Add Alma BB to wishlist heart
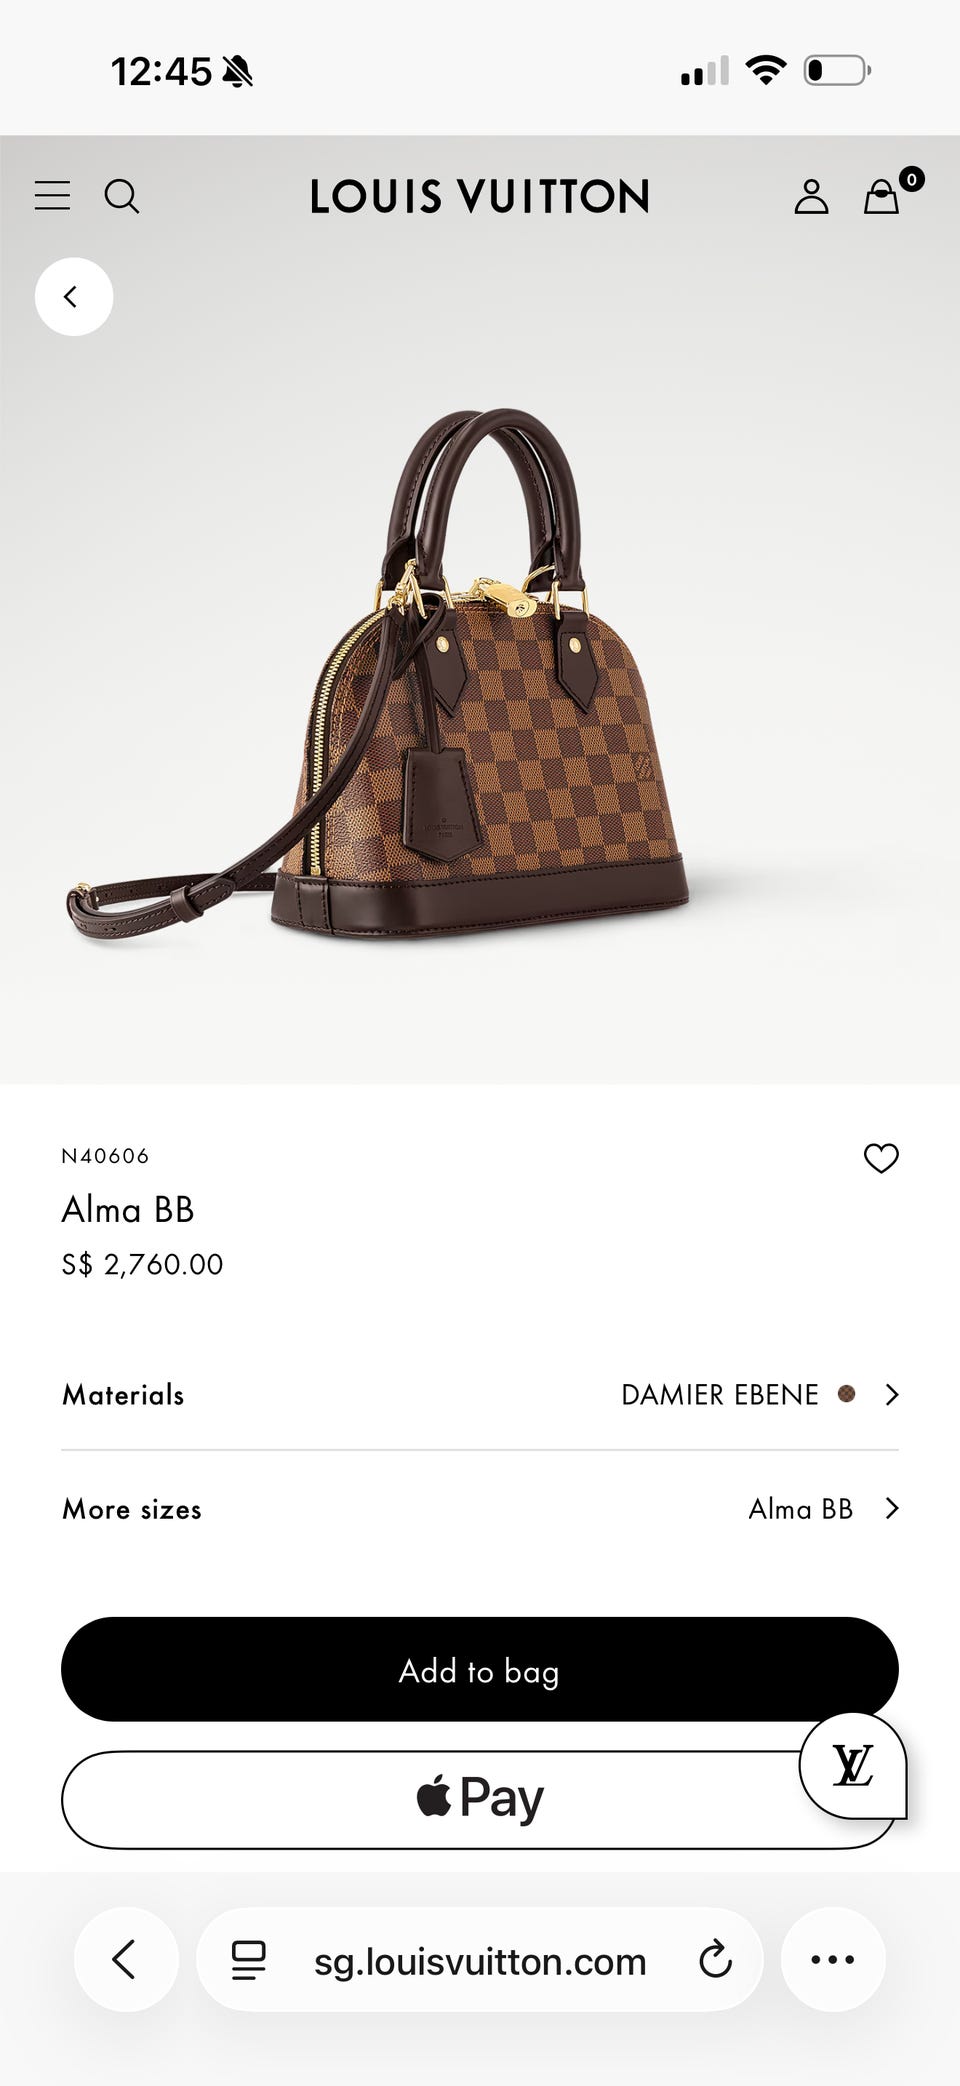The width and height of the screenshot is (960, 2086). pos(881,1158)
